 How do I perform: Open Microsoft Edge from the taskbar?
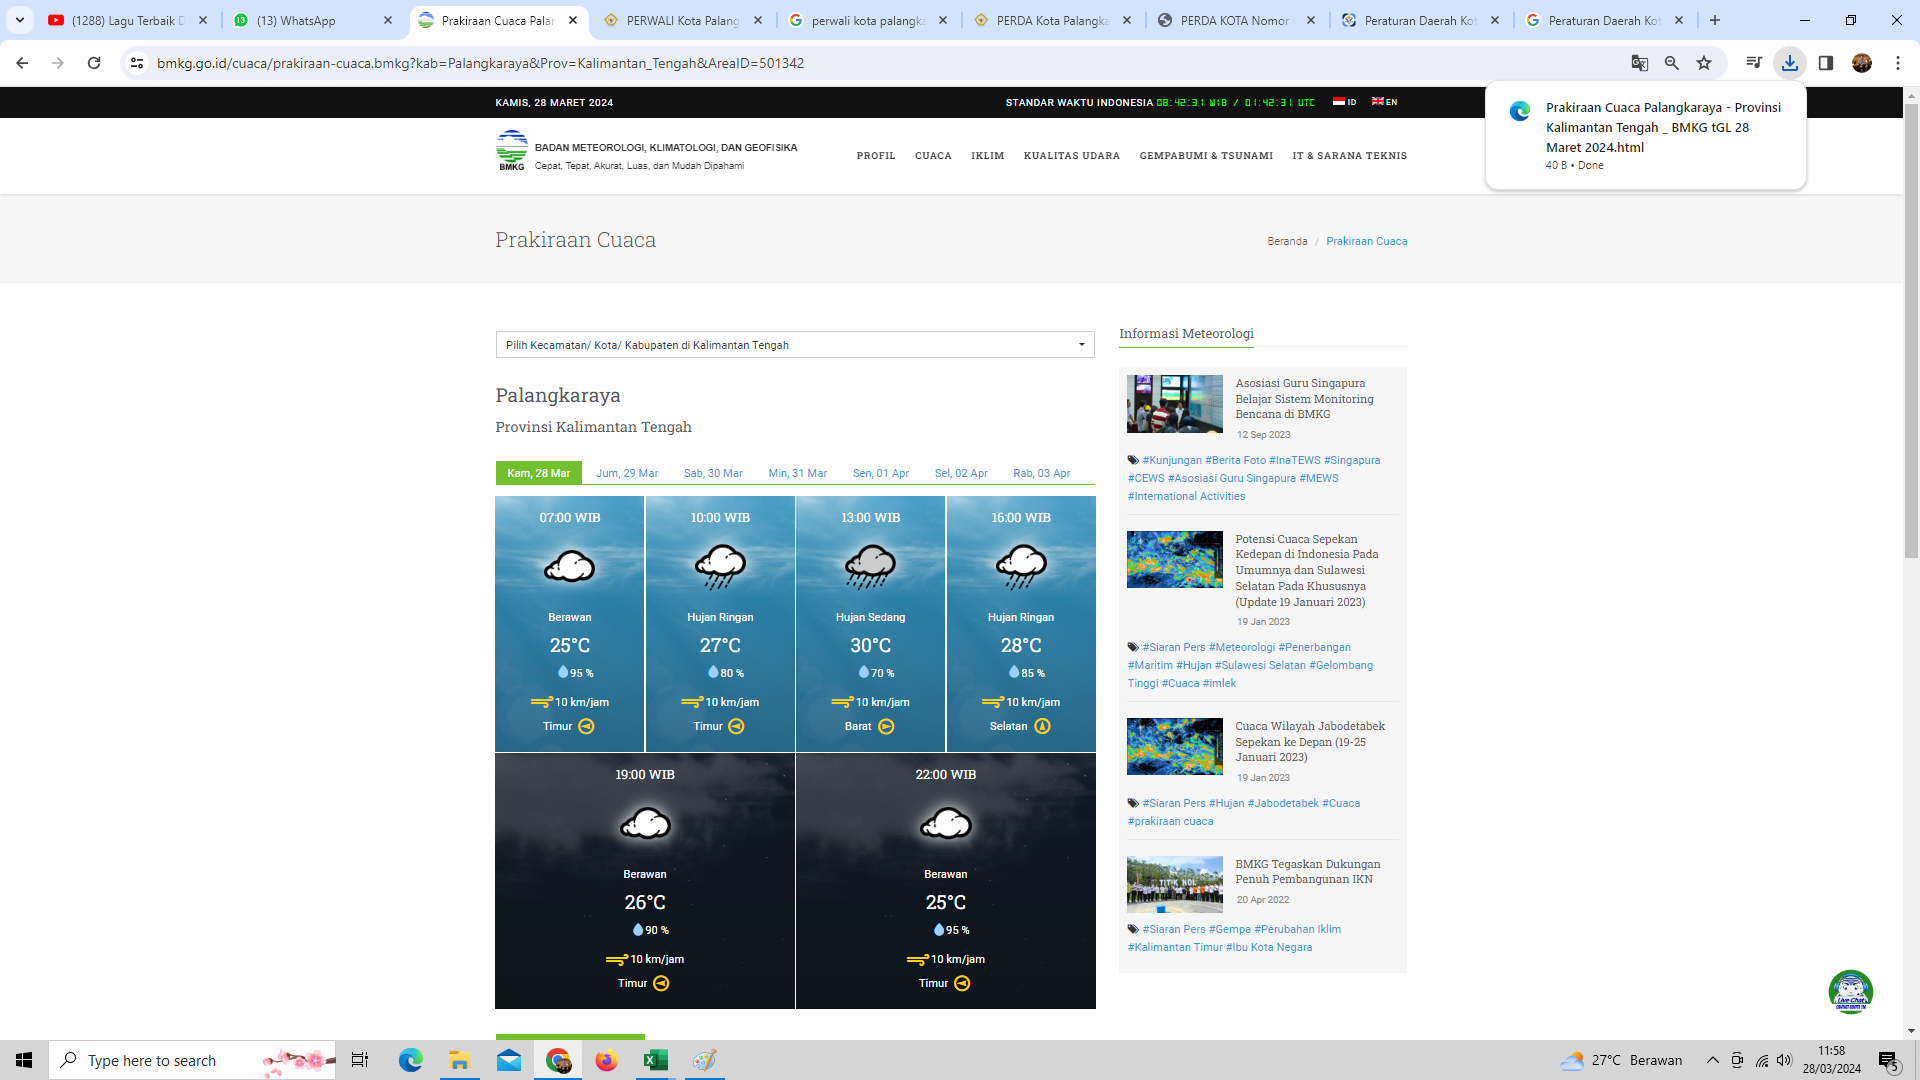pos(410,1060)
